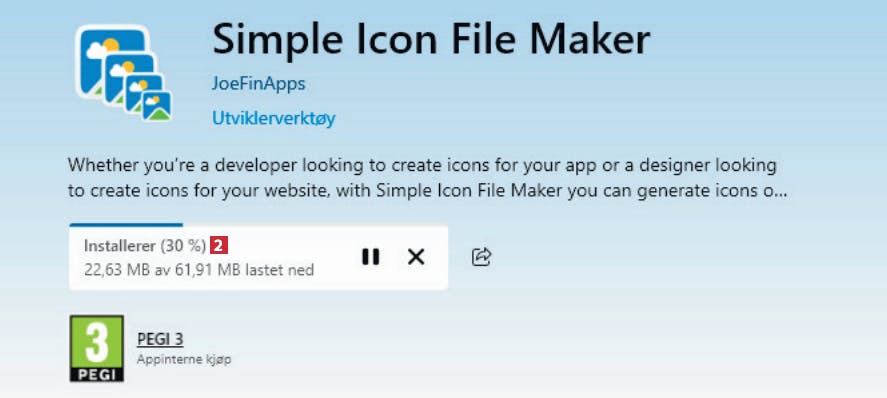Click the ellipsis ending the description

[x=780, y=192]
